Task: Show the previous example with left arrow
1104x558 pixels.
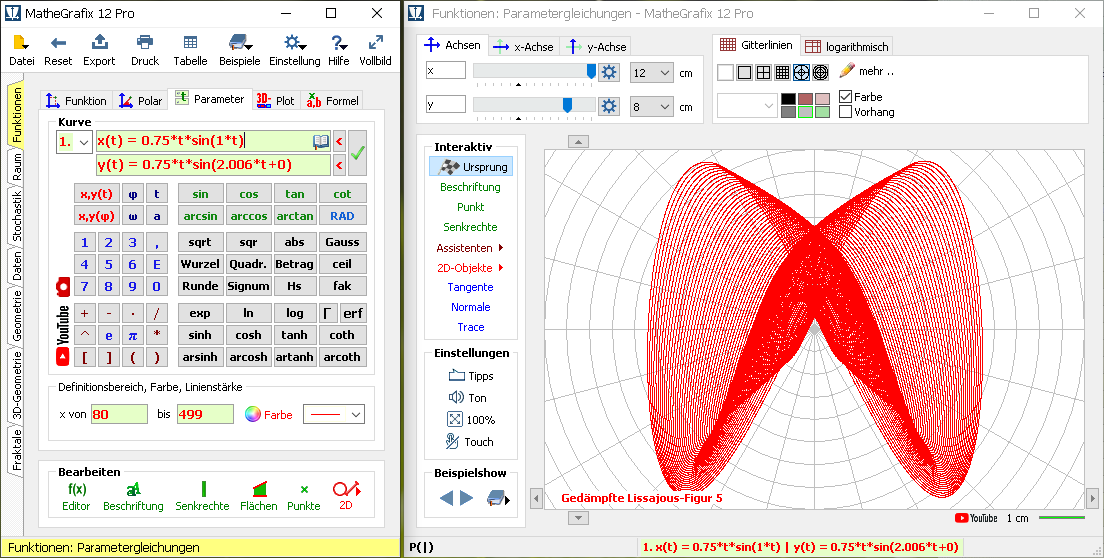Action: 446,498
